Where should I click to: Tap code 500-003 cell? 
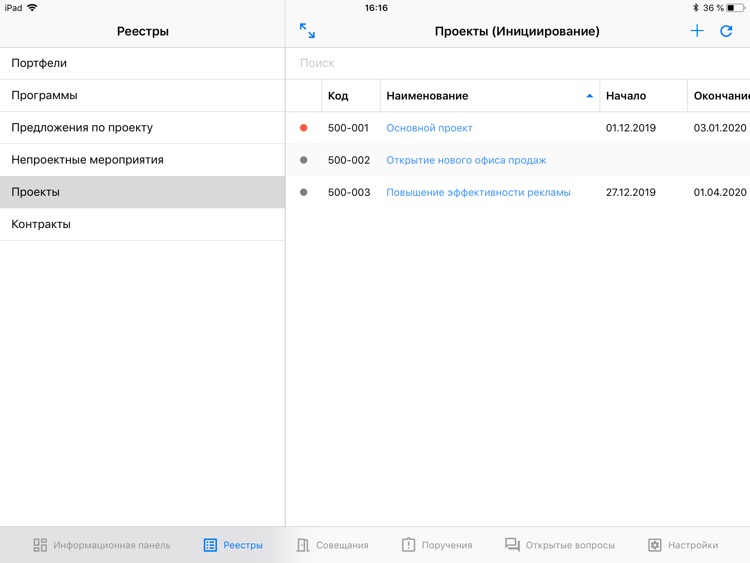tap(349, 192)
